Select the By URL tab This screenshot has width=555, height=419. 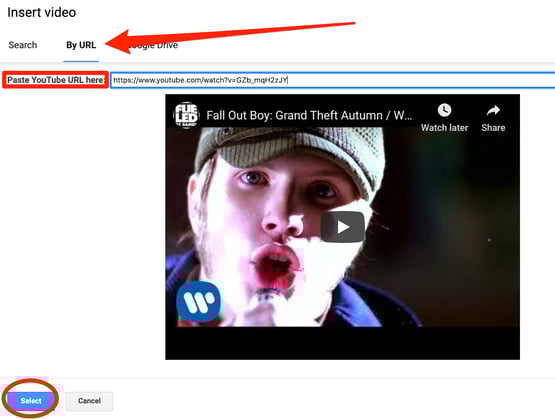click(x=81, y=45)
